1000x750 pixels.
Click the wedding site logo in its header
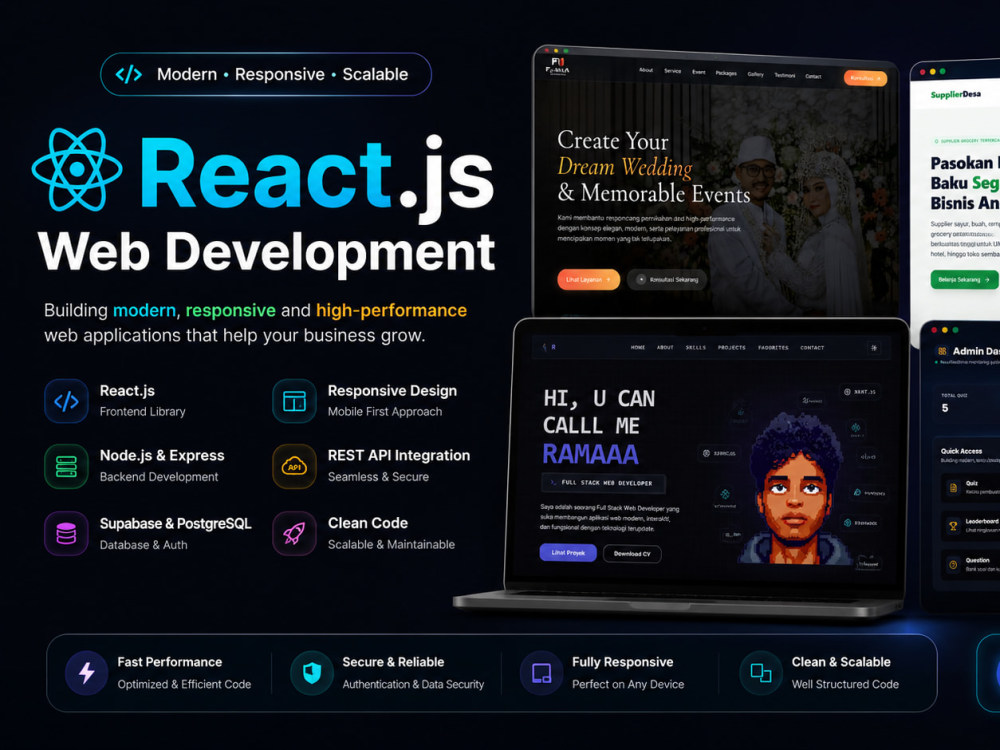pos(557,66)
